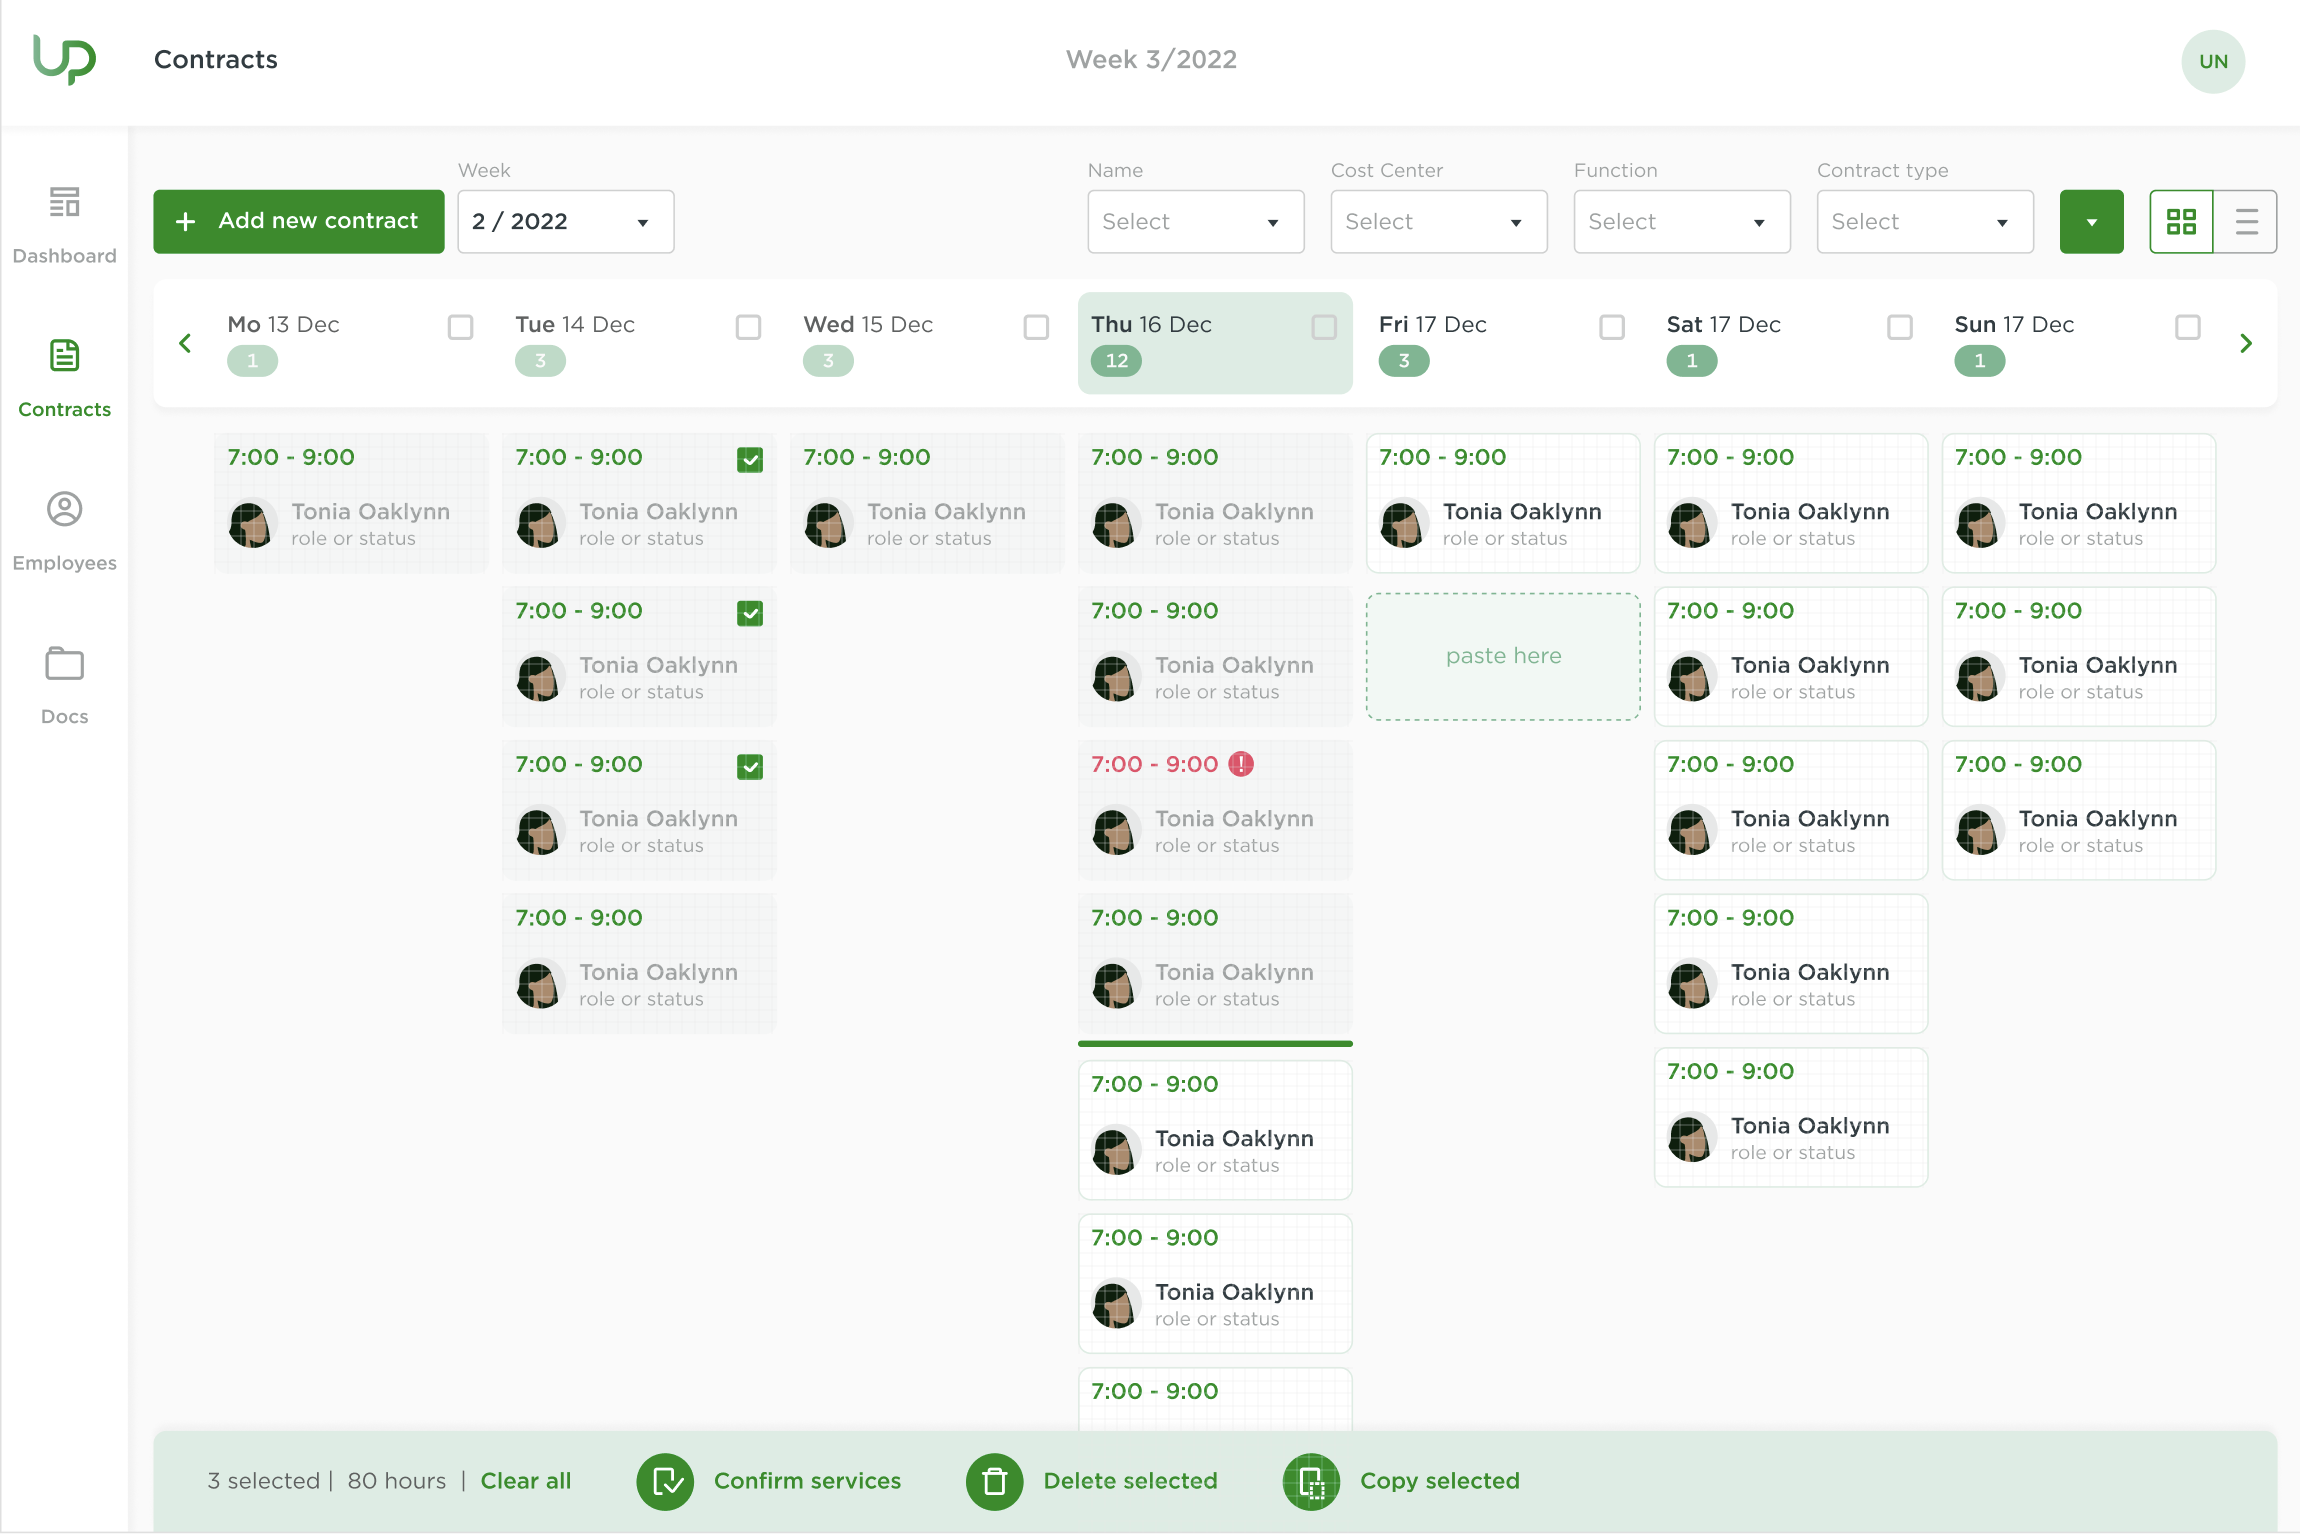This screenshot has width=2300, height=1534.
Task: Select the Mo 13 Dec day tab
Action: (x=351, y=343)
